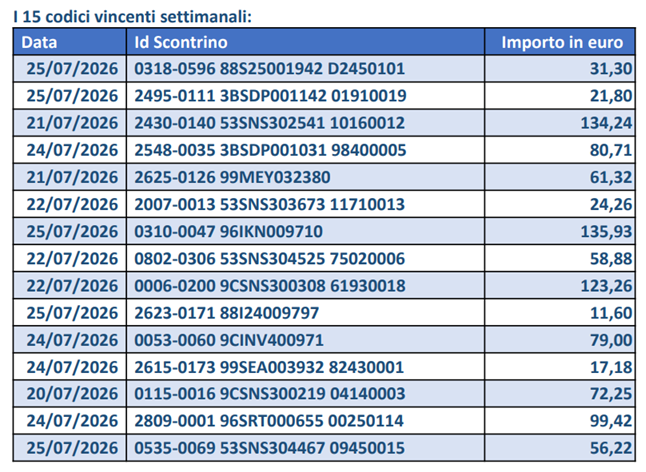The width and height of the screenshot is (646, 472).
Task: Select receipt 0802-0306 53SNS304525 75020006
Action: 269,259
